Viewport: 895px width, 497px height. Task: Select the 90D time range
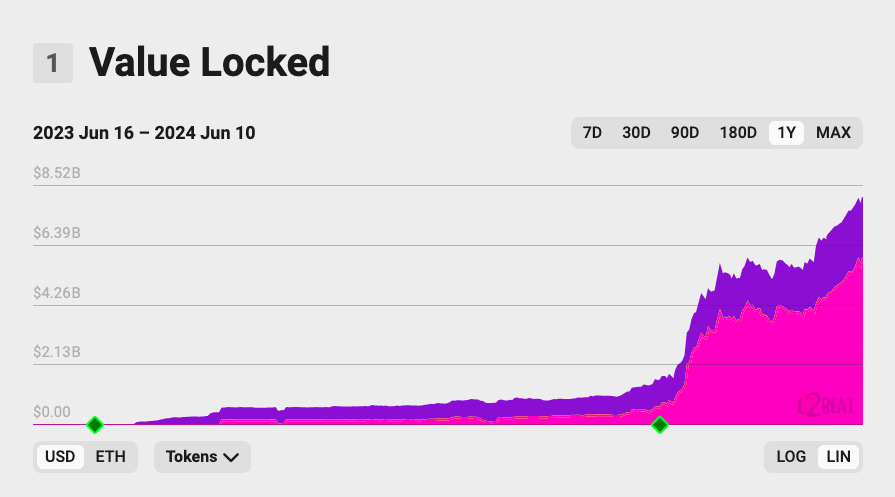point(685,133)
